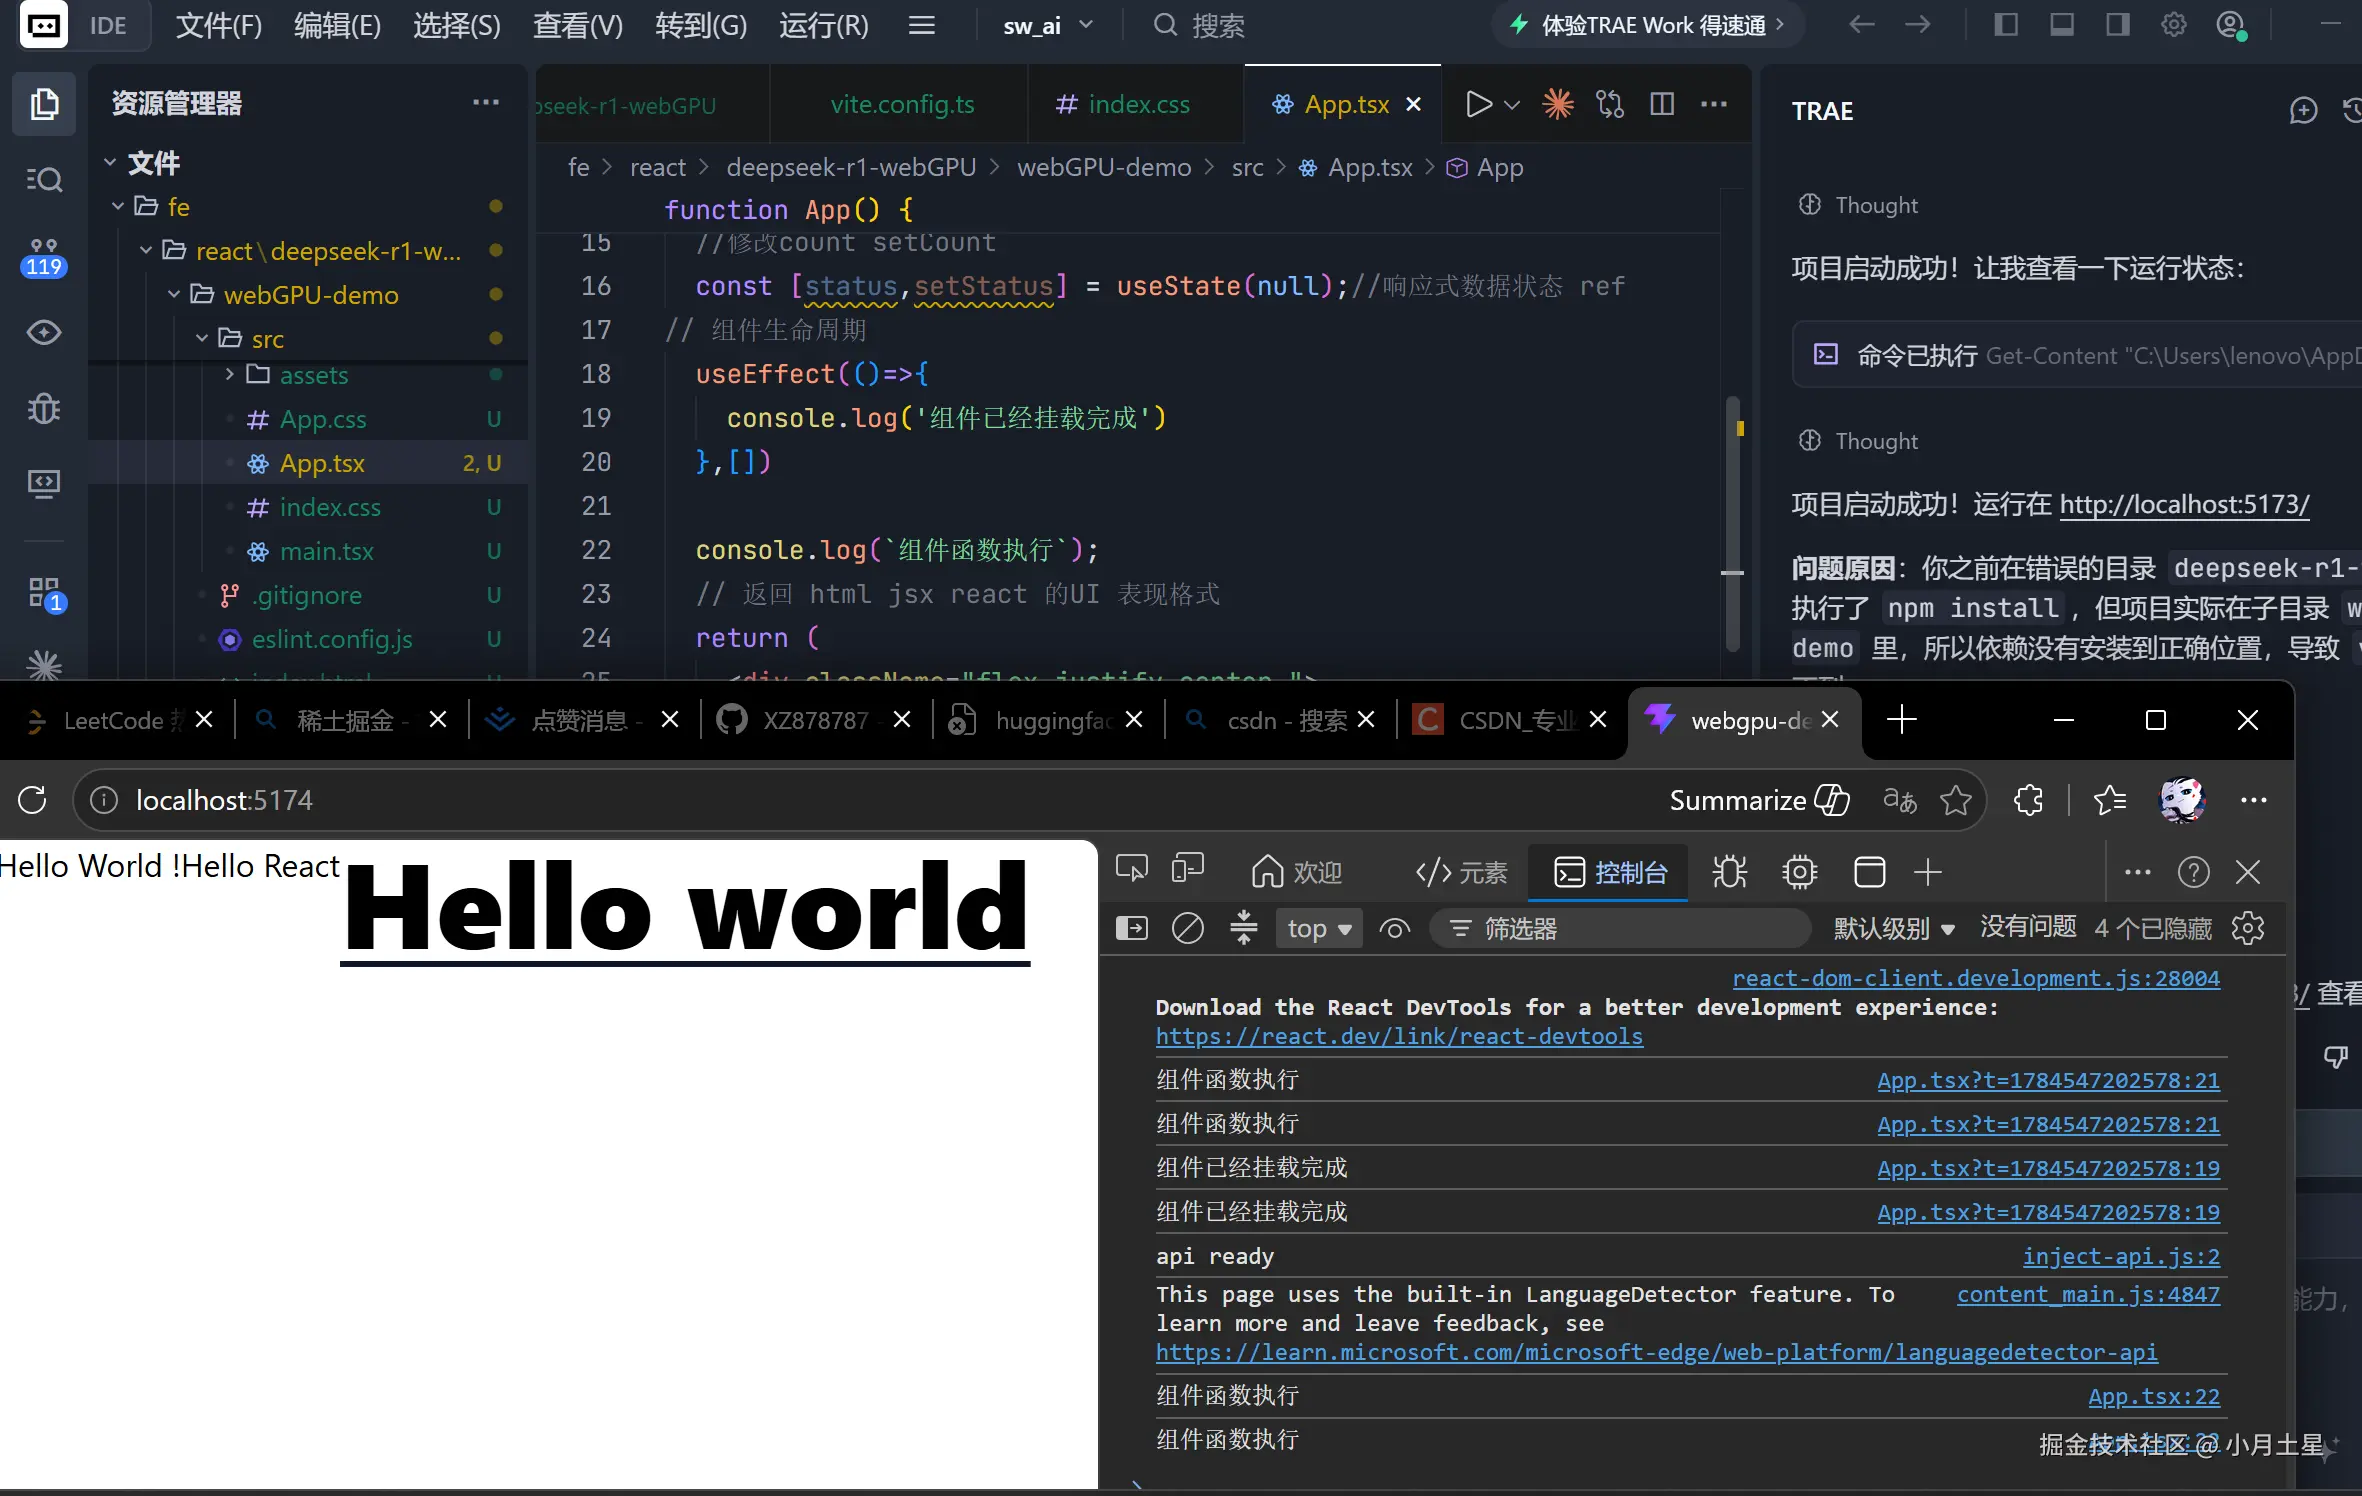Focus the console 筛选器 filter field

[1620, 929]
